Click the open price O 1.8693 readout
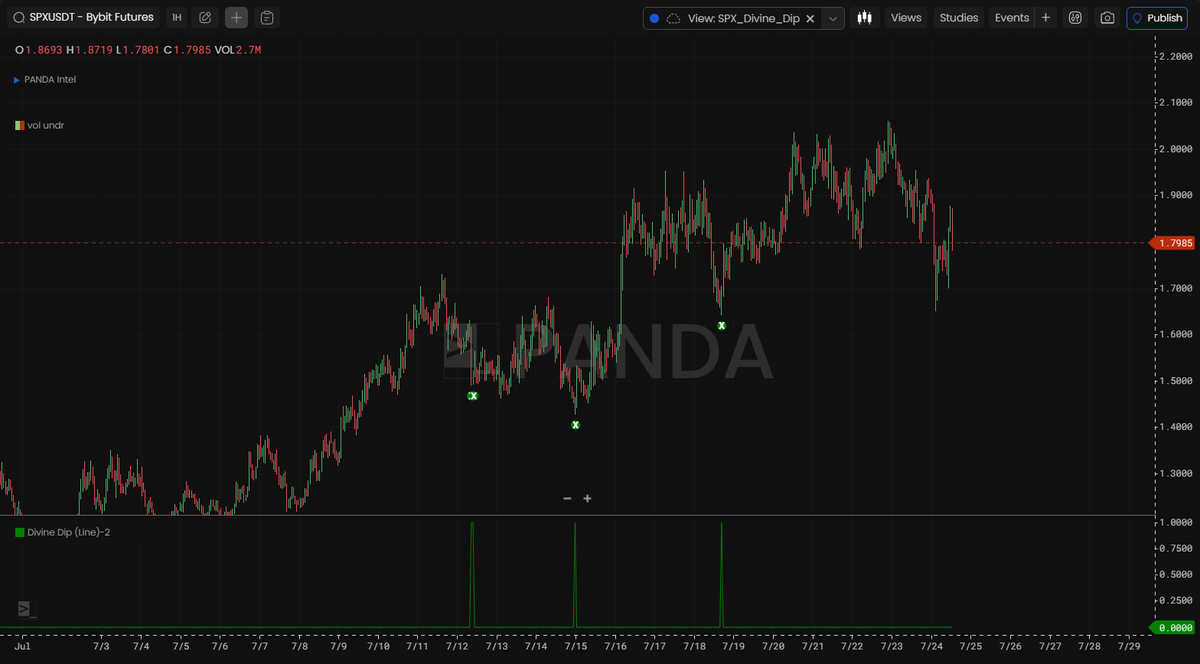The height and width of the screenshot is (664, 1200). [38, 50]
